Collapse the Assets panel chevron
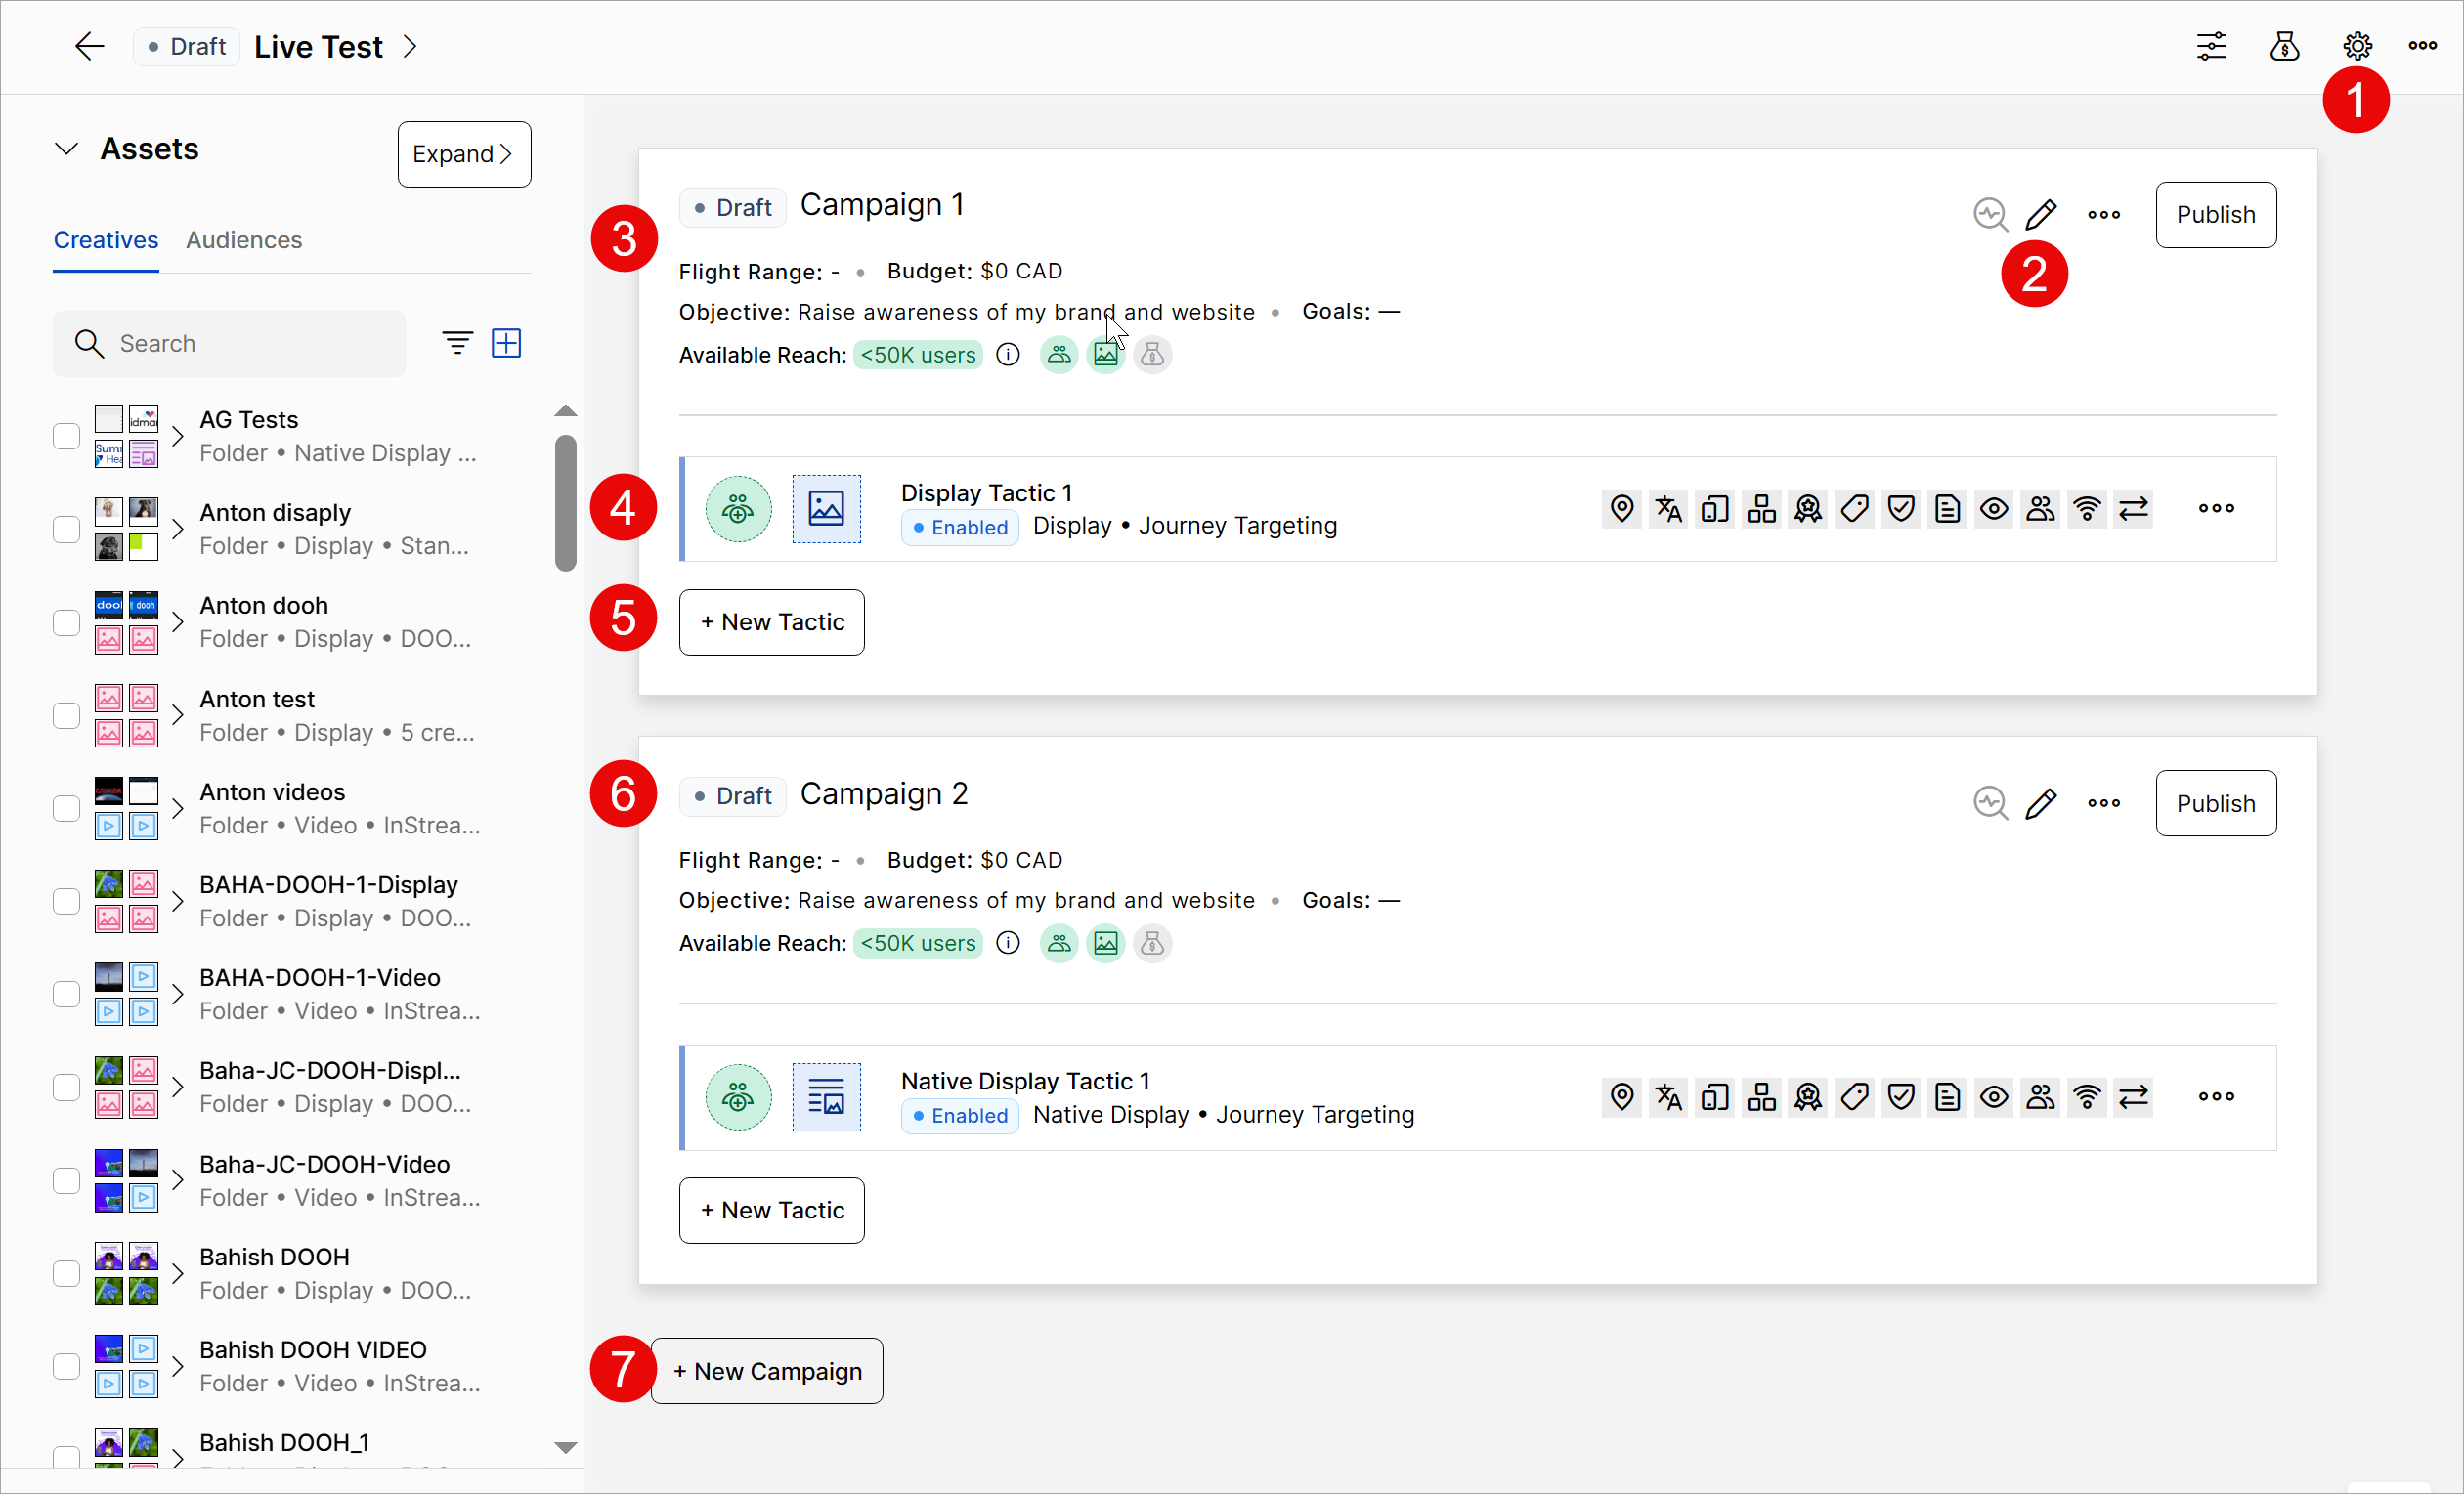The width and height of the screenshot is (2464, 1494). point(66,149)
